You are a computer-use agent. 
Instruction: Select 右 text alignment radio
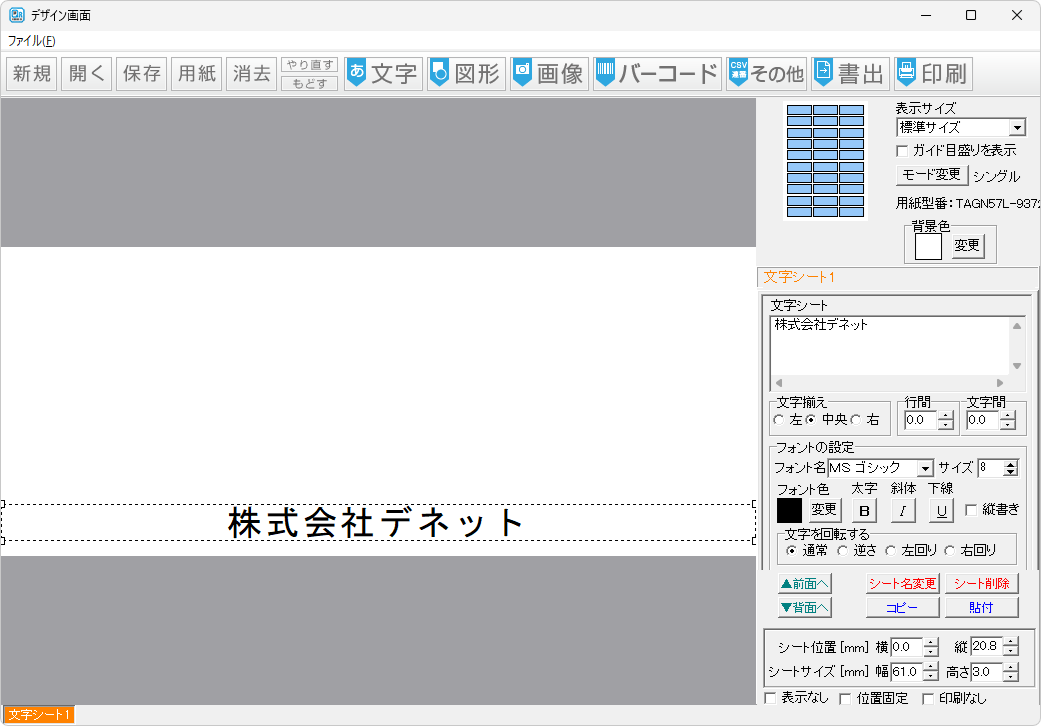[856, 419]
